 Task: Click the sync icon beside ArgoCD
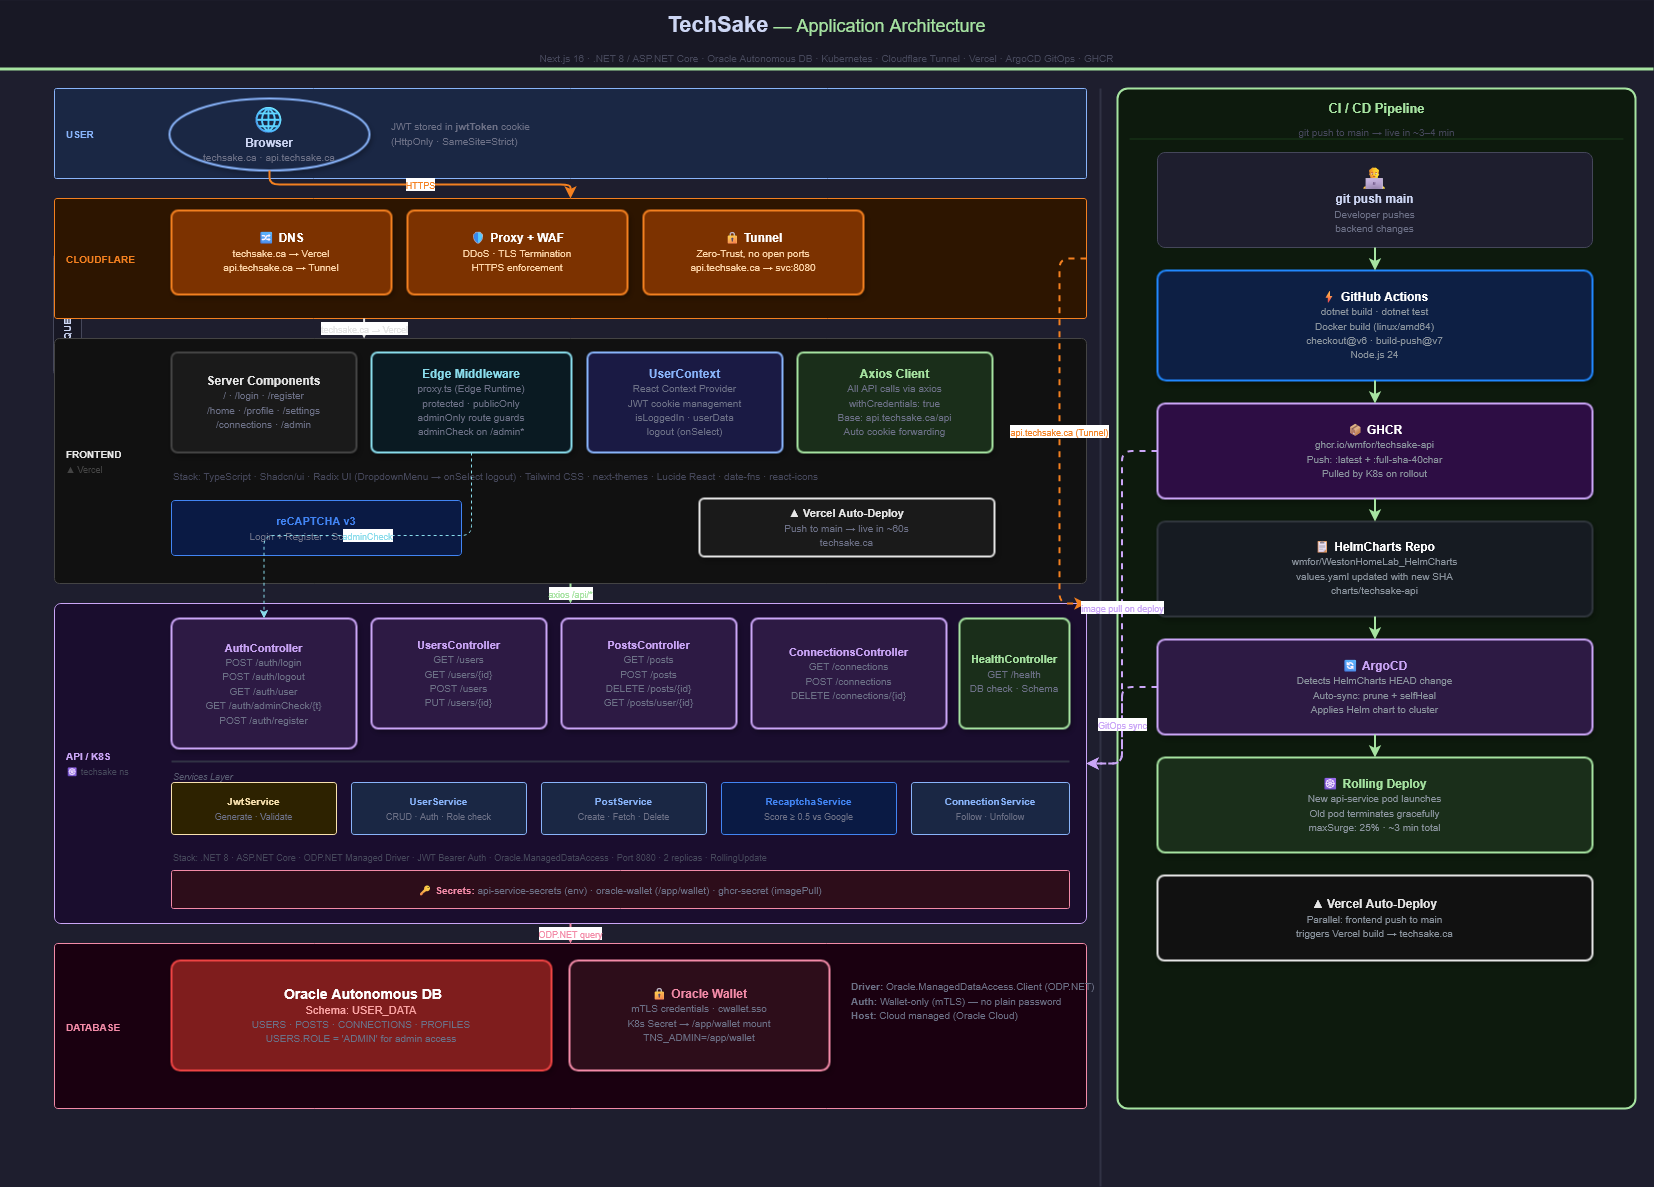[1350, 666]
